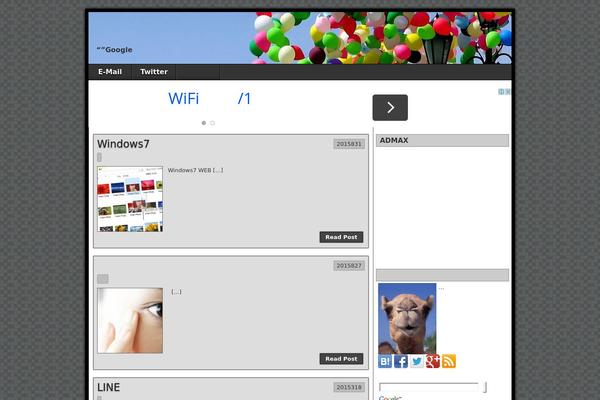Viewport: 600px width, 400px height.
Task: Select the first ad carousel dot
Action: tap(204, 123)
